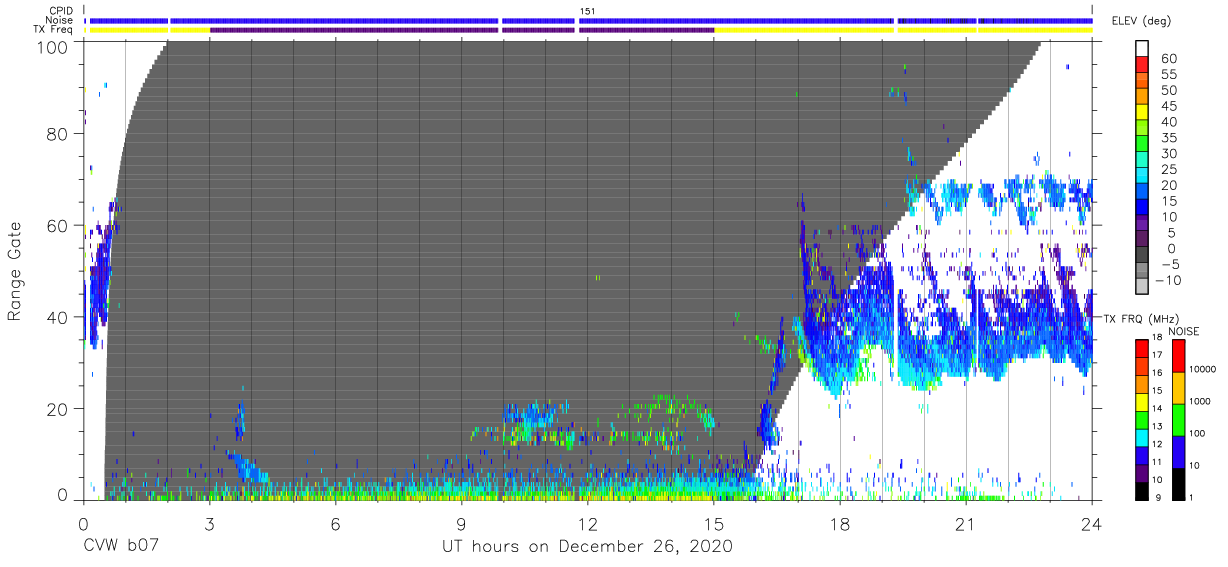The height and width of the screenshot is (567, 1228).
Task: Click the x-axis tick label '12'
Action: pyautogui.click(x=588, y=523)
